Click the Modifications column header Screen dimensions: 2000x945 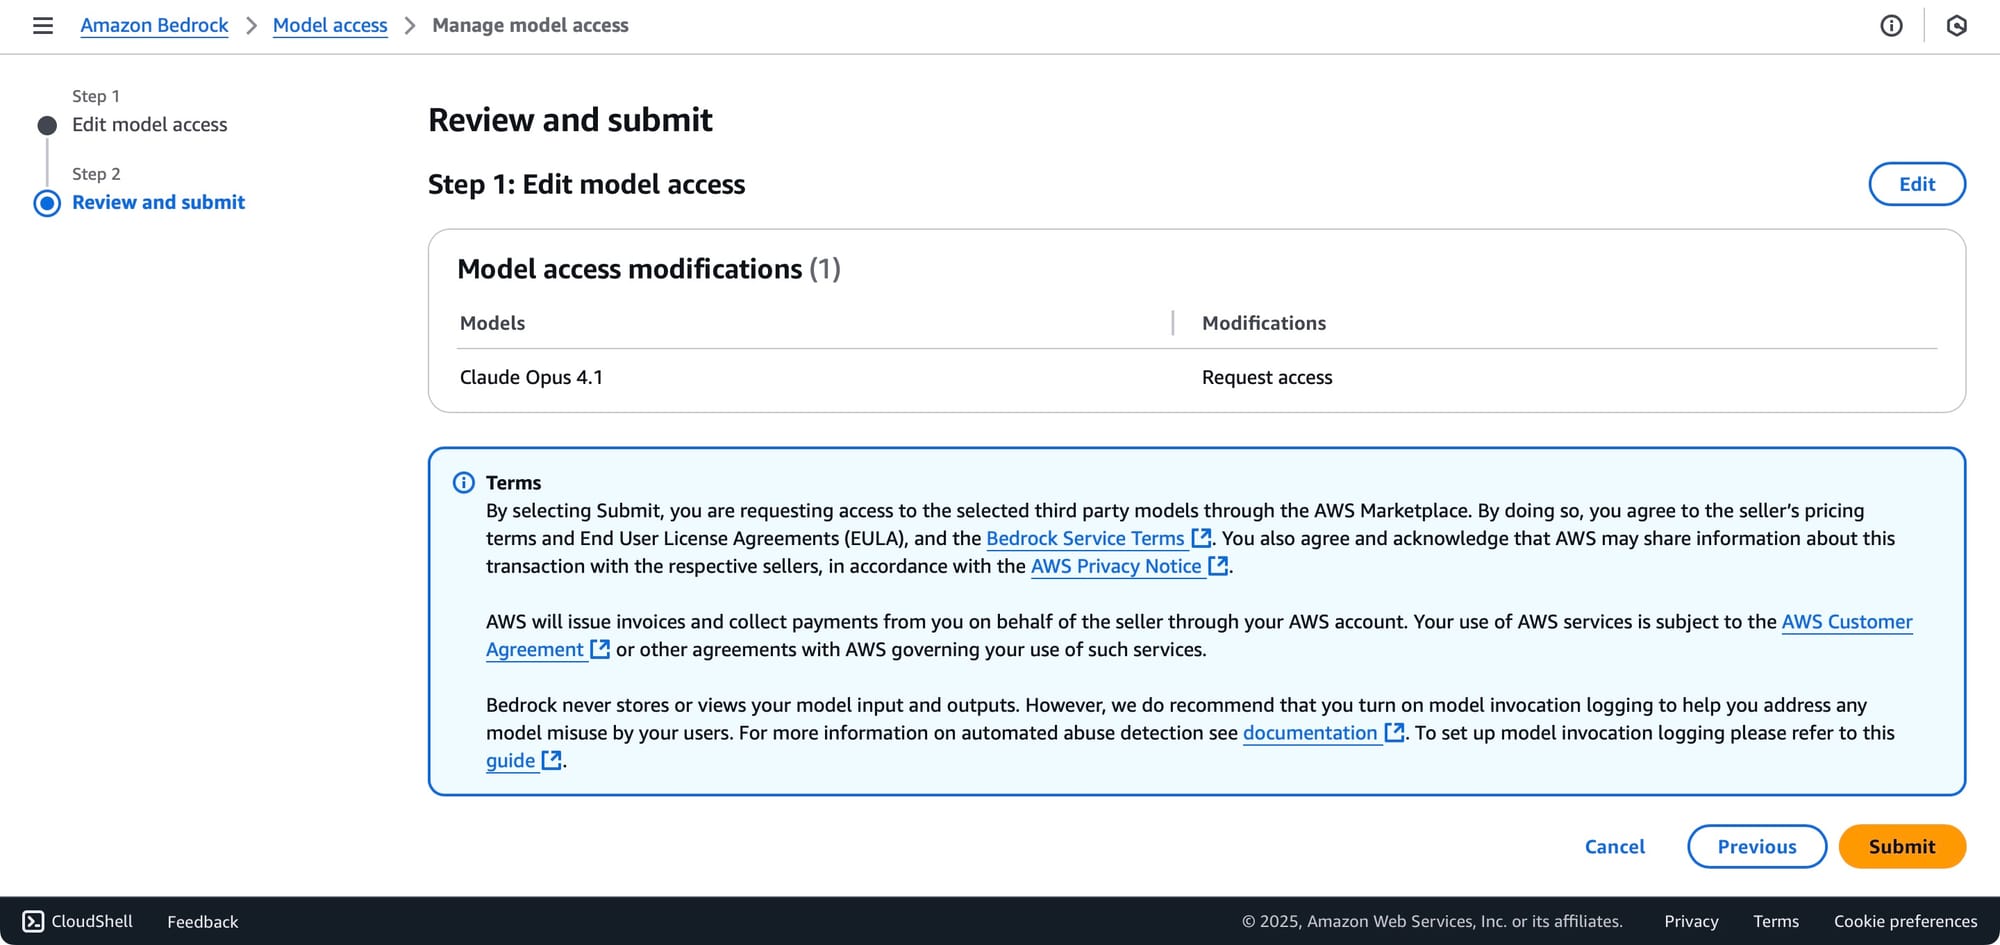pos(1264,323)
